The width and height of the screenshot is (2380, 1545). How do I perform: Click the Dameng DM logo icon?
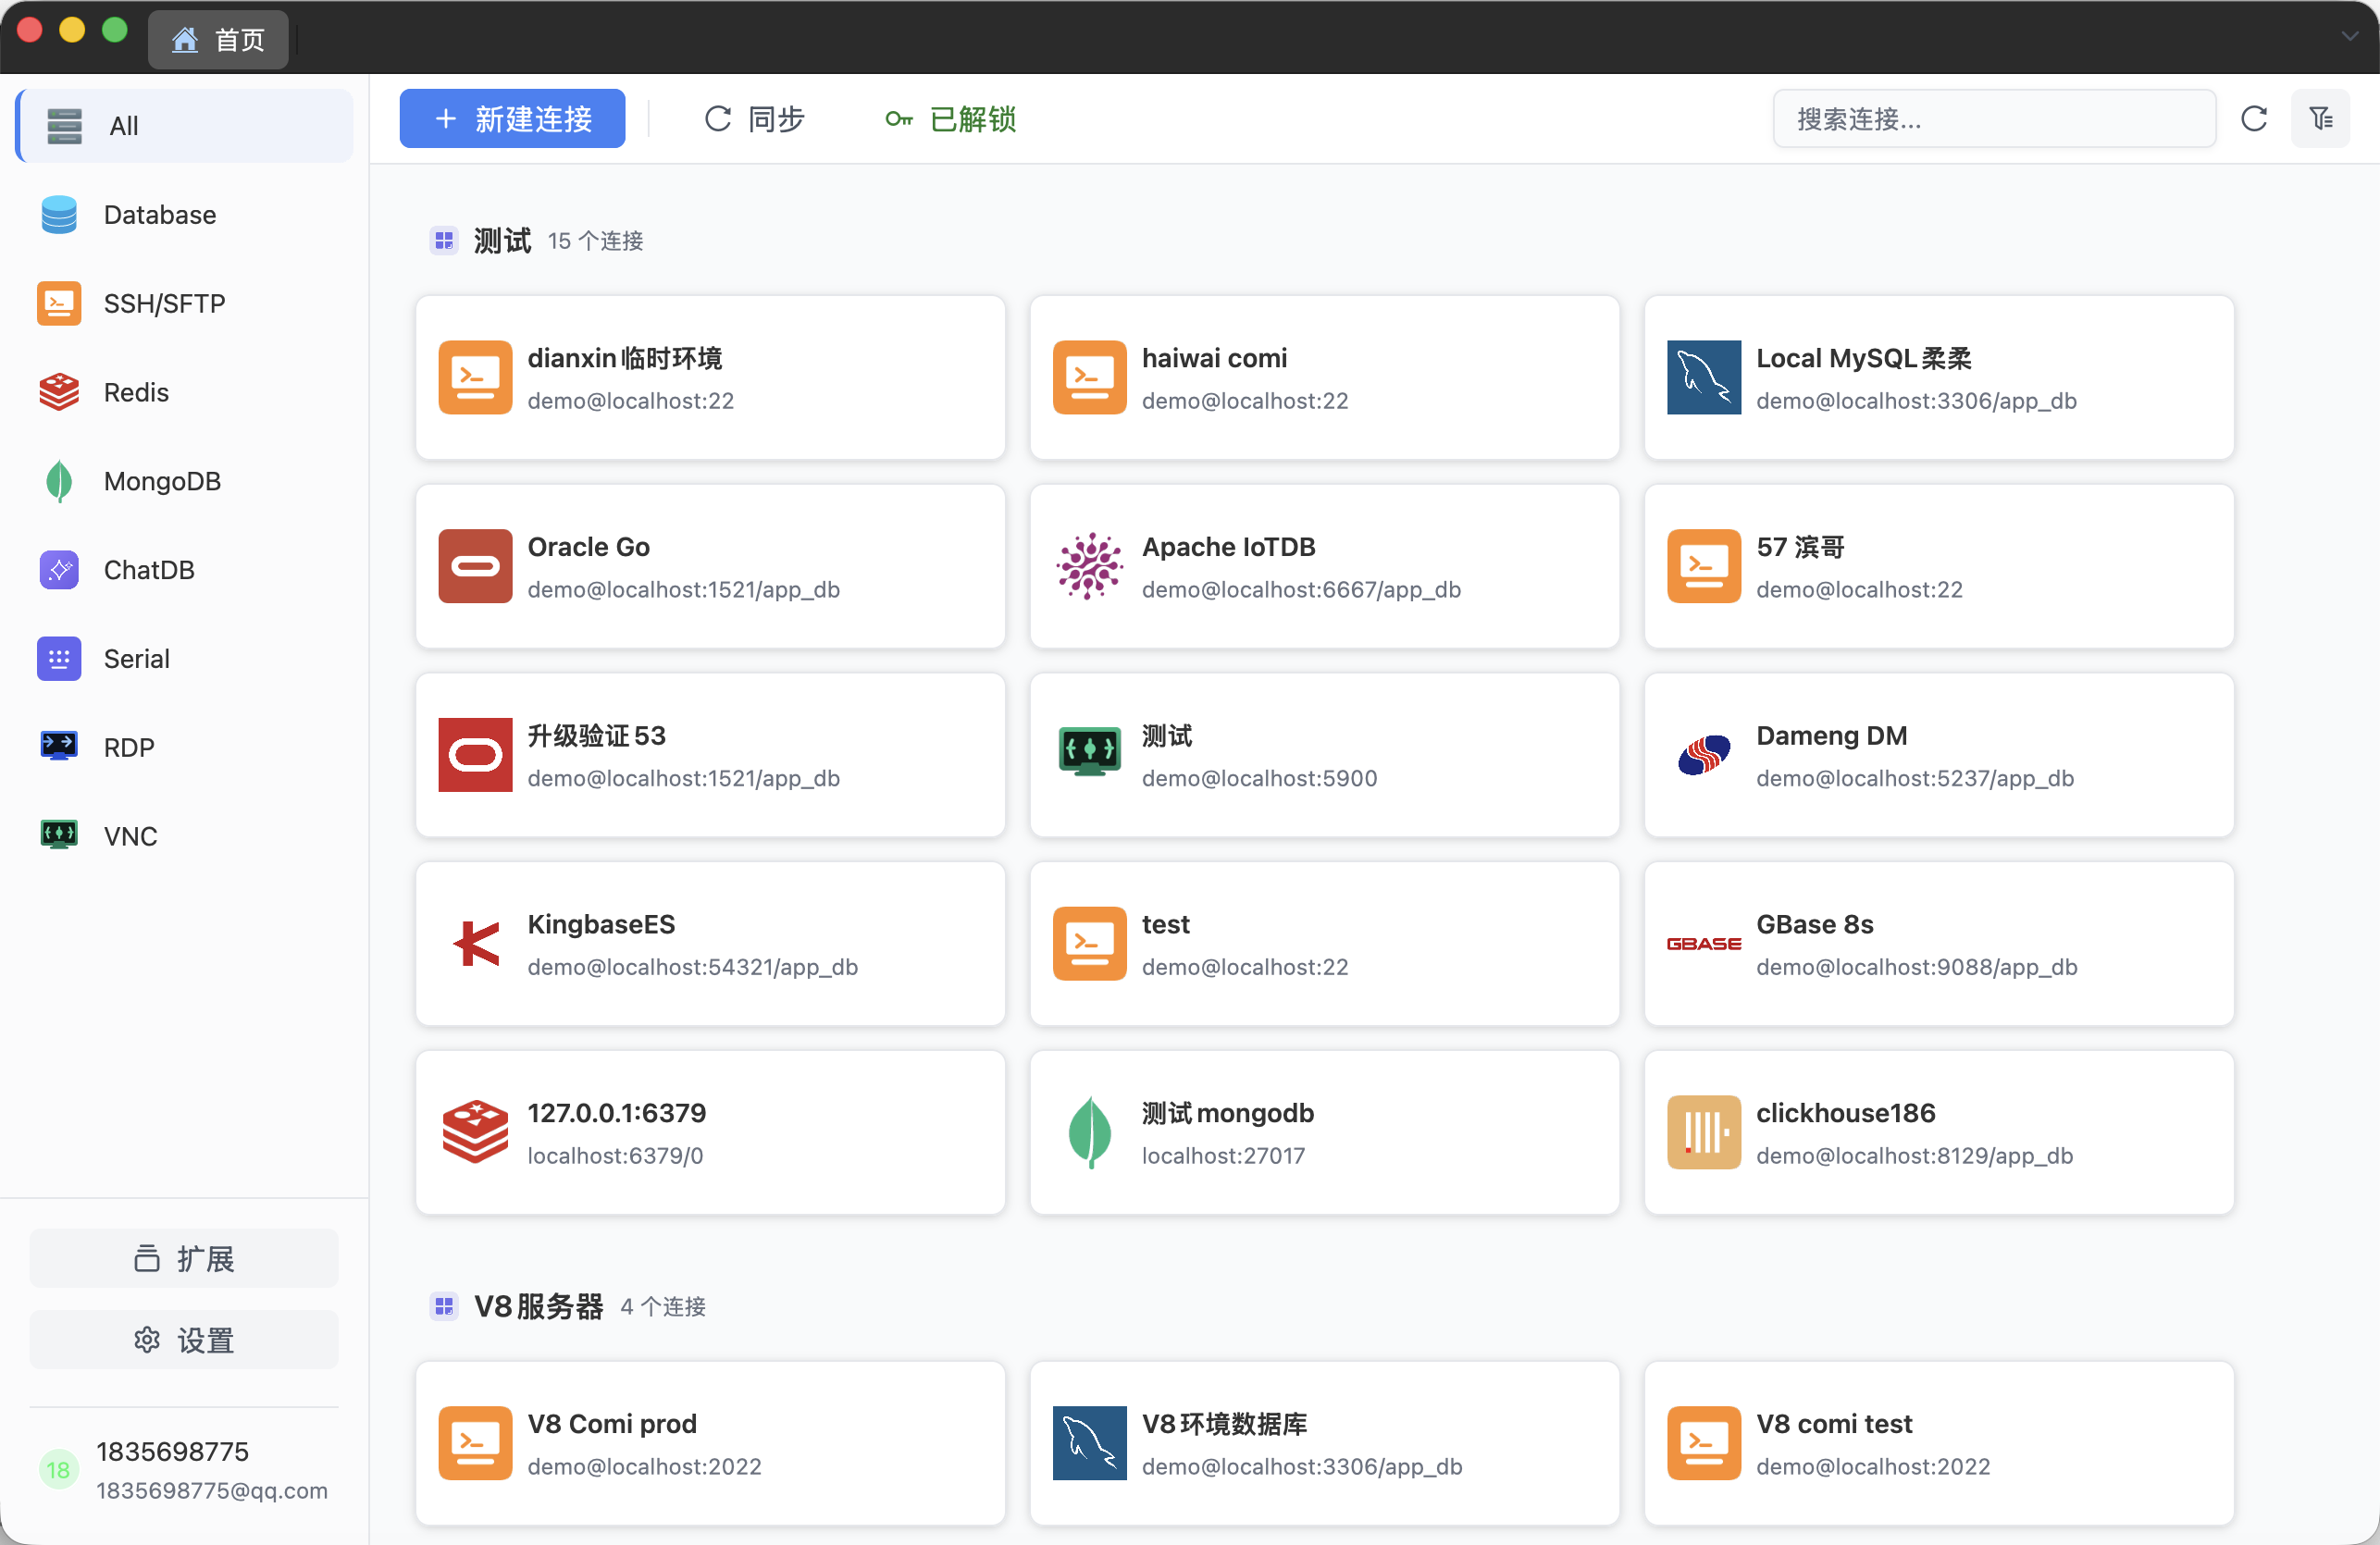1704,756
